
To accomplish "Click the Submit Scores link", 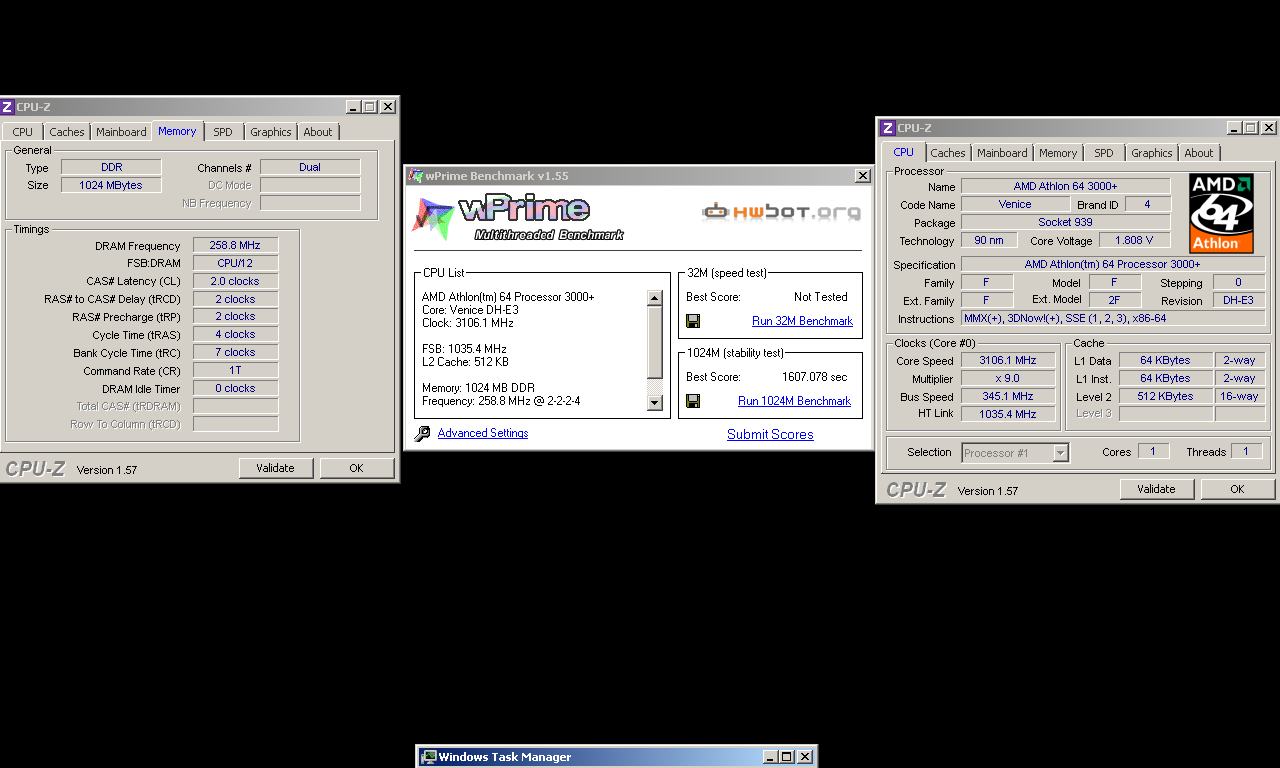I will click(770, 434).
